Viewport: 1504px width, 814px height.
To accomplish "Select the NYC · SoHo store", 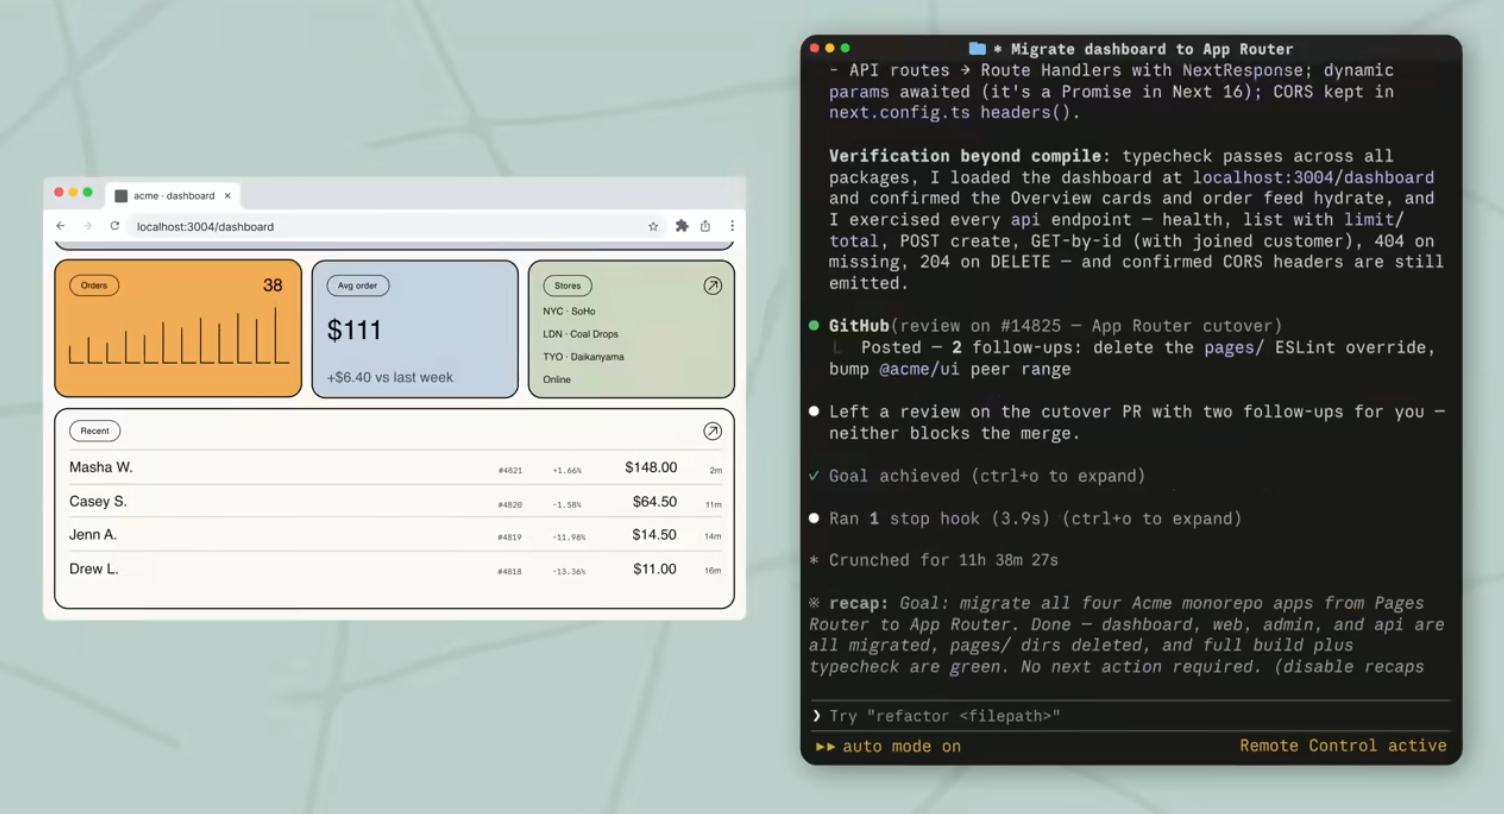I will tap(569, 311).
